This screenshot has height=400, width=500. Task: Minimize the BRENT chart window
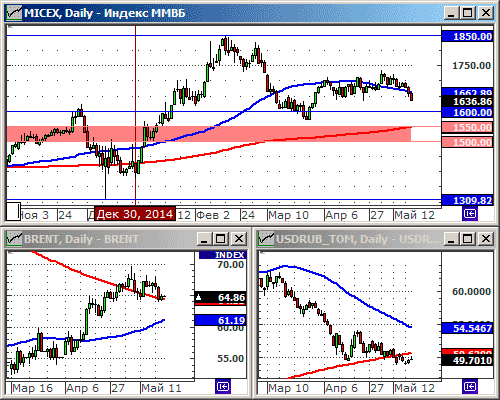205,239
